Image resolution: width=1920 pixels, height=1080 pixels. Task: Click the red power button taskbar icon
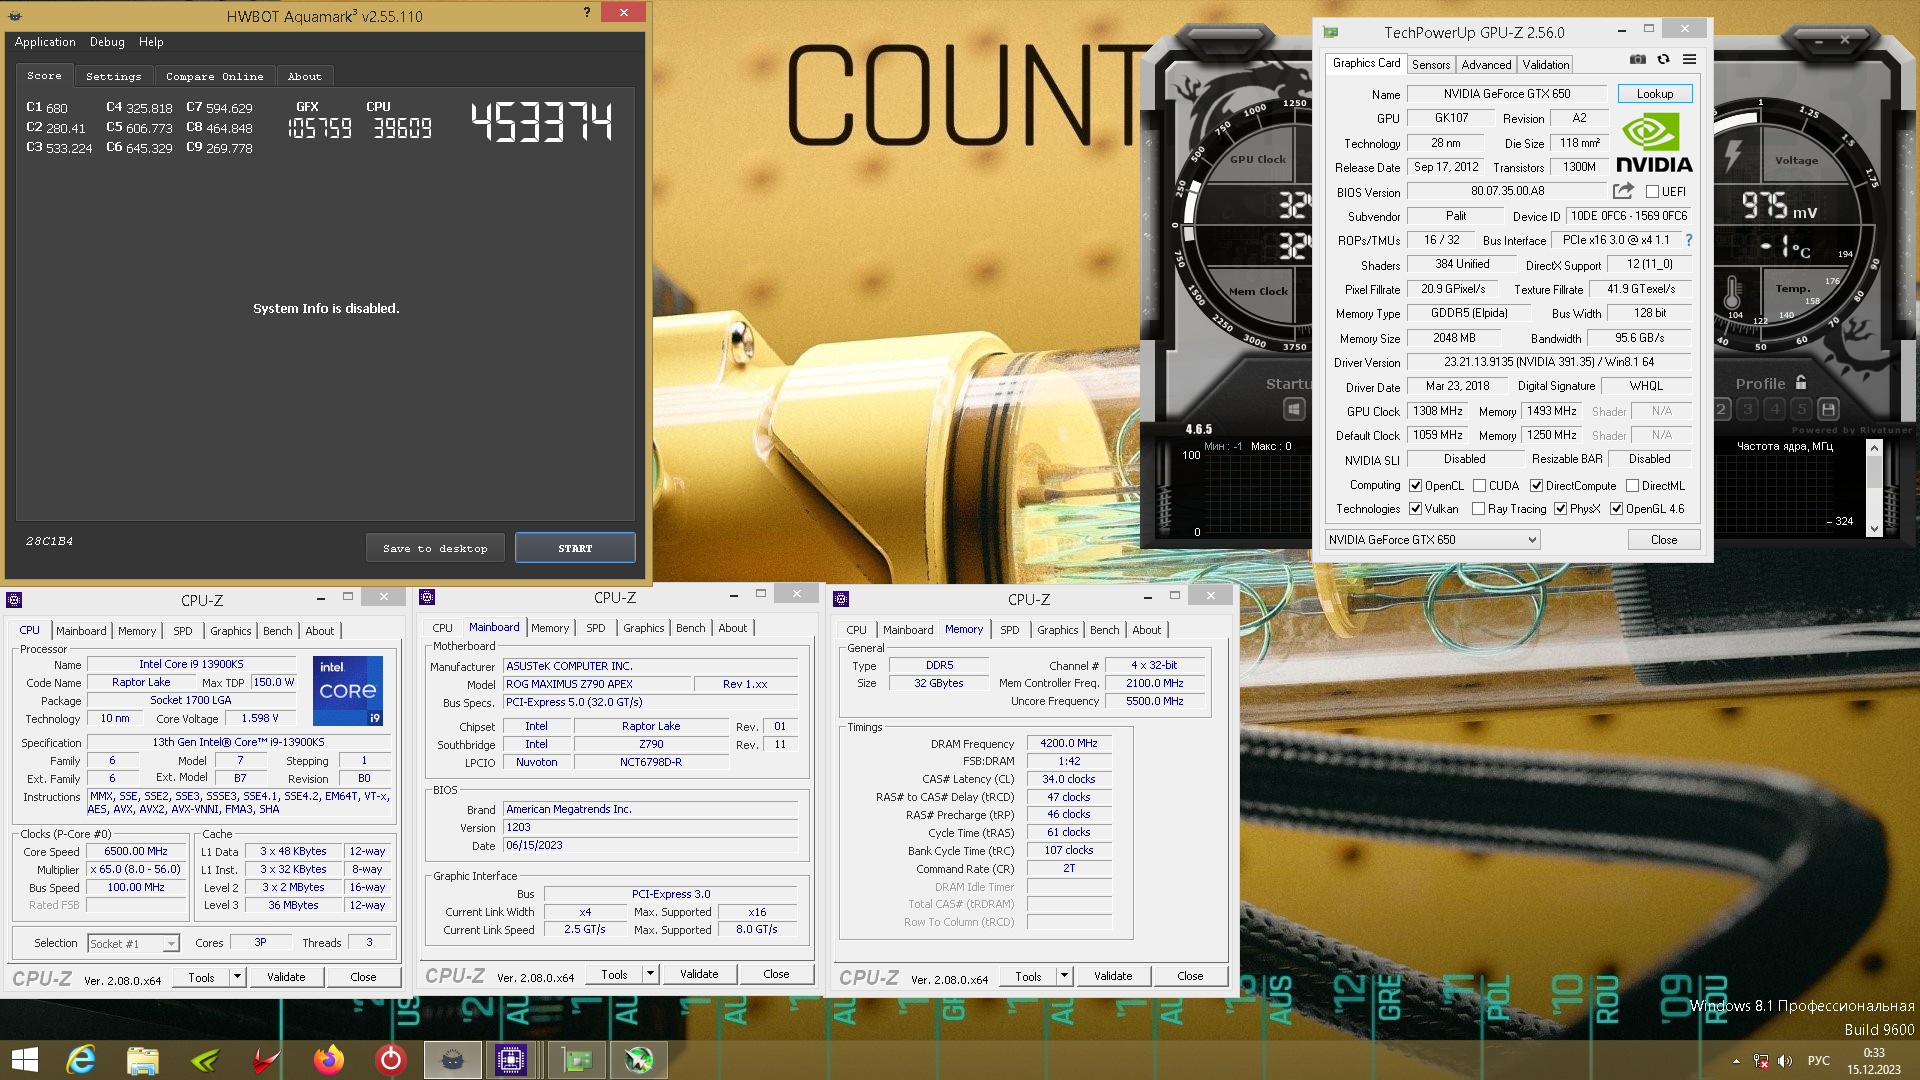390,1060
